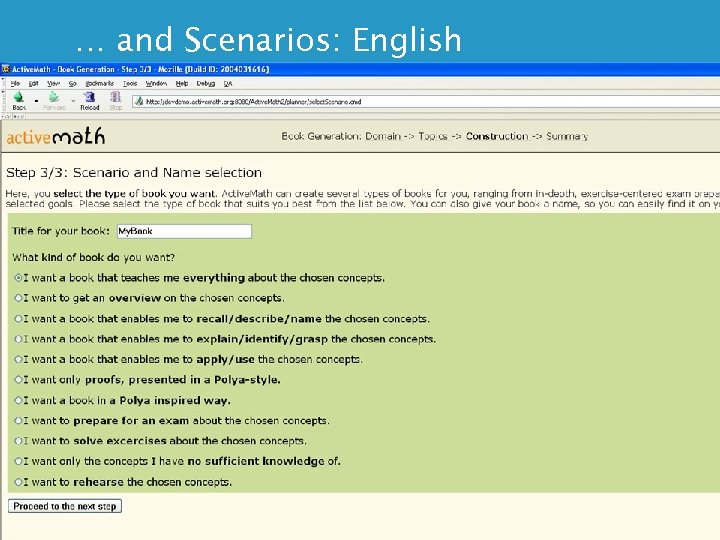The height and width of the screenshot is (540, 720).
Task: Click the ActiveMath logo
Action: tap(56, 136)
